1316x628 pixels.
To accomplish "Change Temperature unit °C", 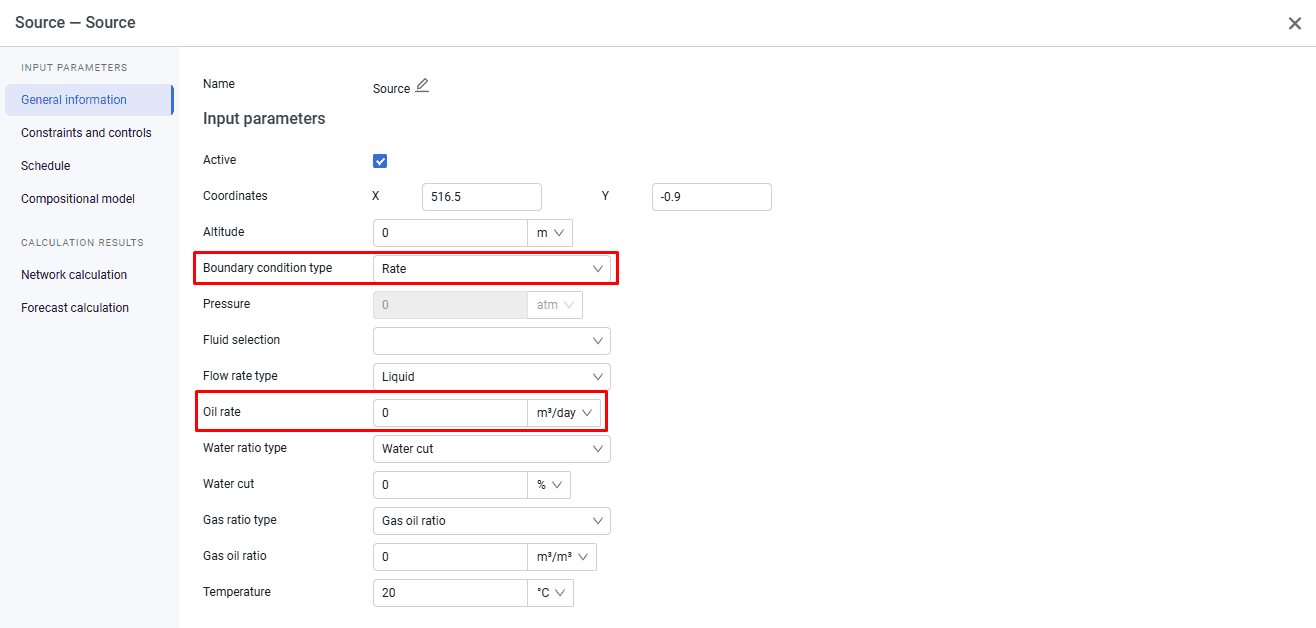I will click(x=550, y=593).
